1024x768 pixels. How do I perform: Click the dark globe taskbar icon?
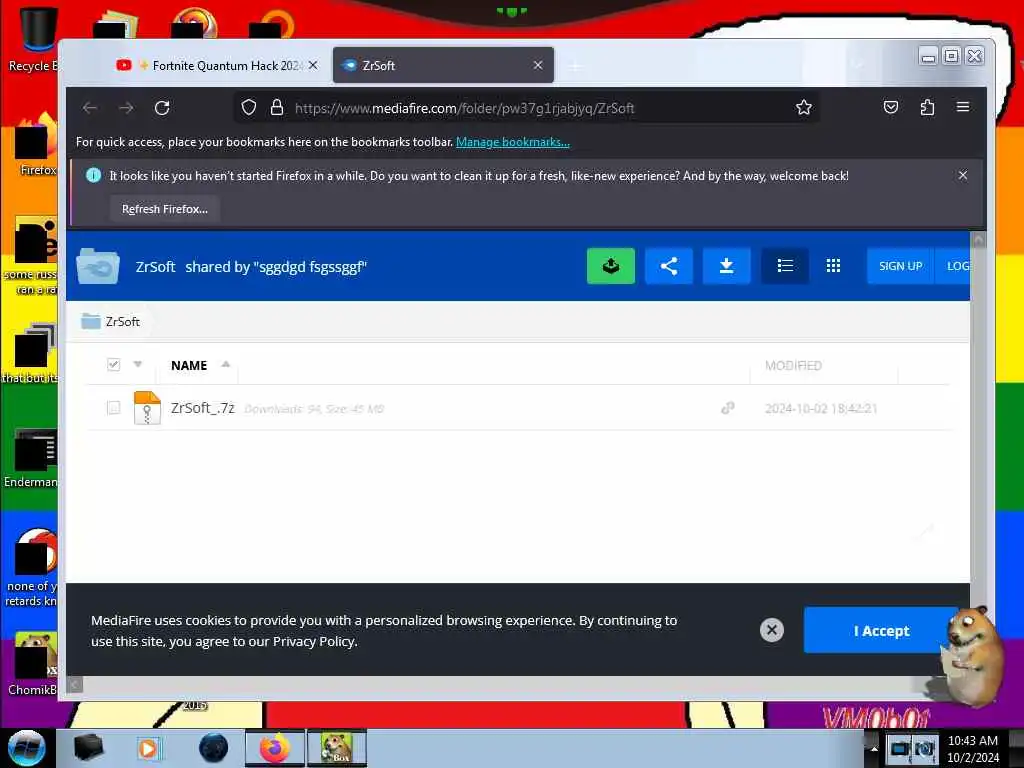click(x=214, y=748)
